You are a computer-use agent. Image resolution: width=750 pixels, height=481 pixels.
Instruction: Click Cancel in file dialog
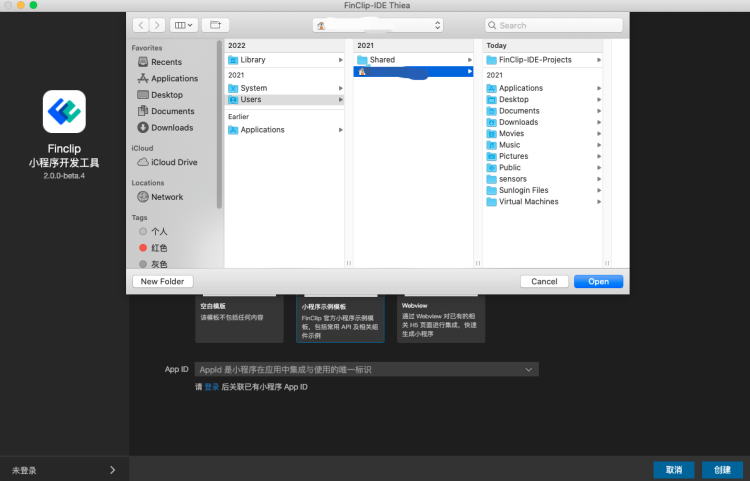(544, 281)
